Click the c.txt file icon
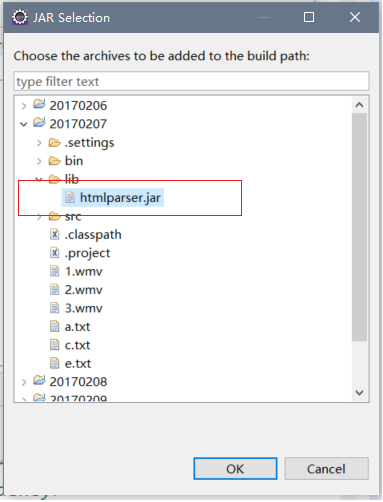 coord(55,345)
